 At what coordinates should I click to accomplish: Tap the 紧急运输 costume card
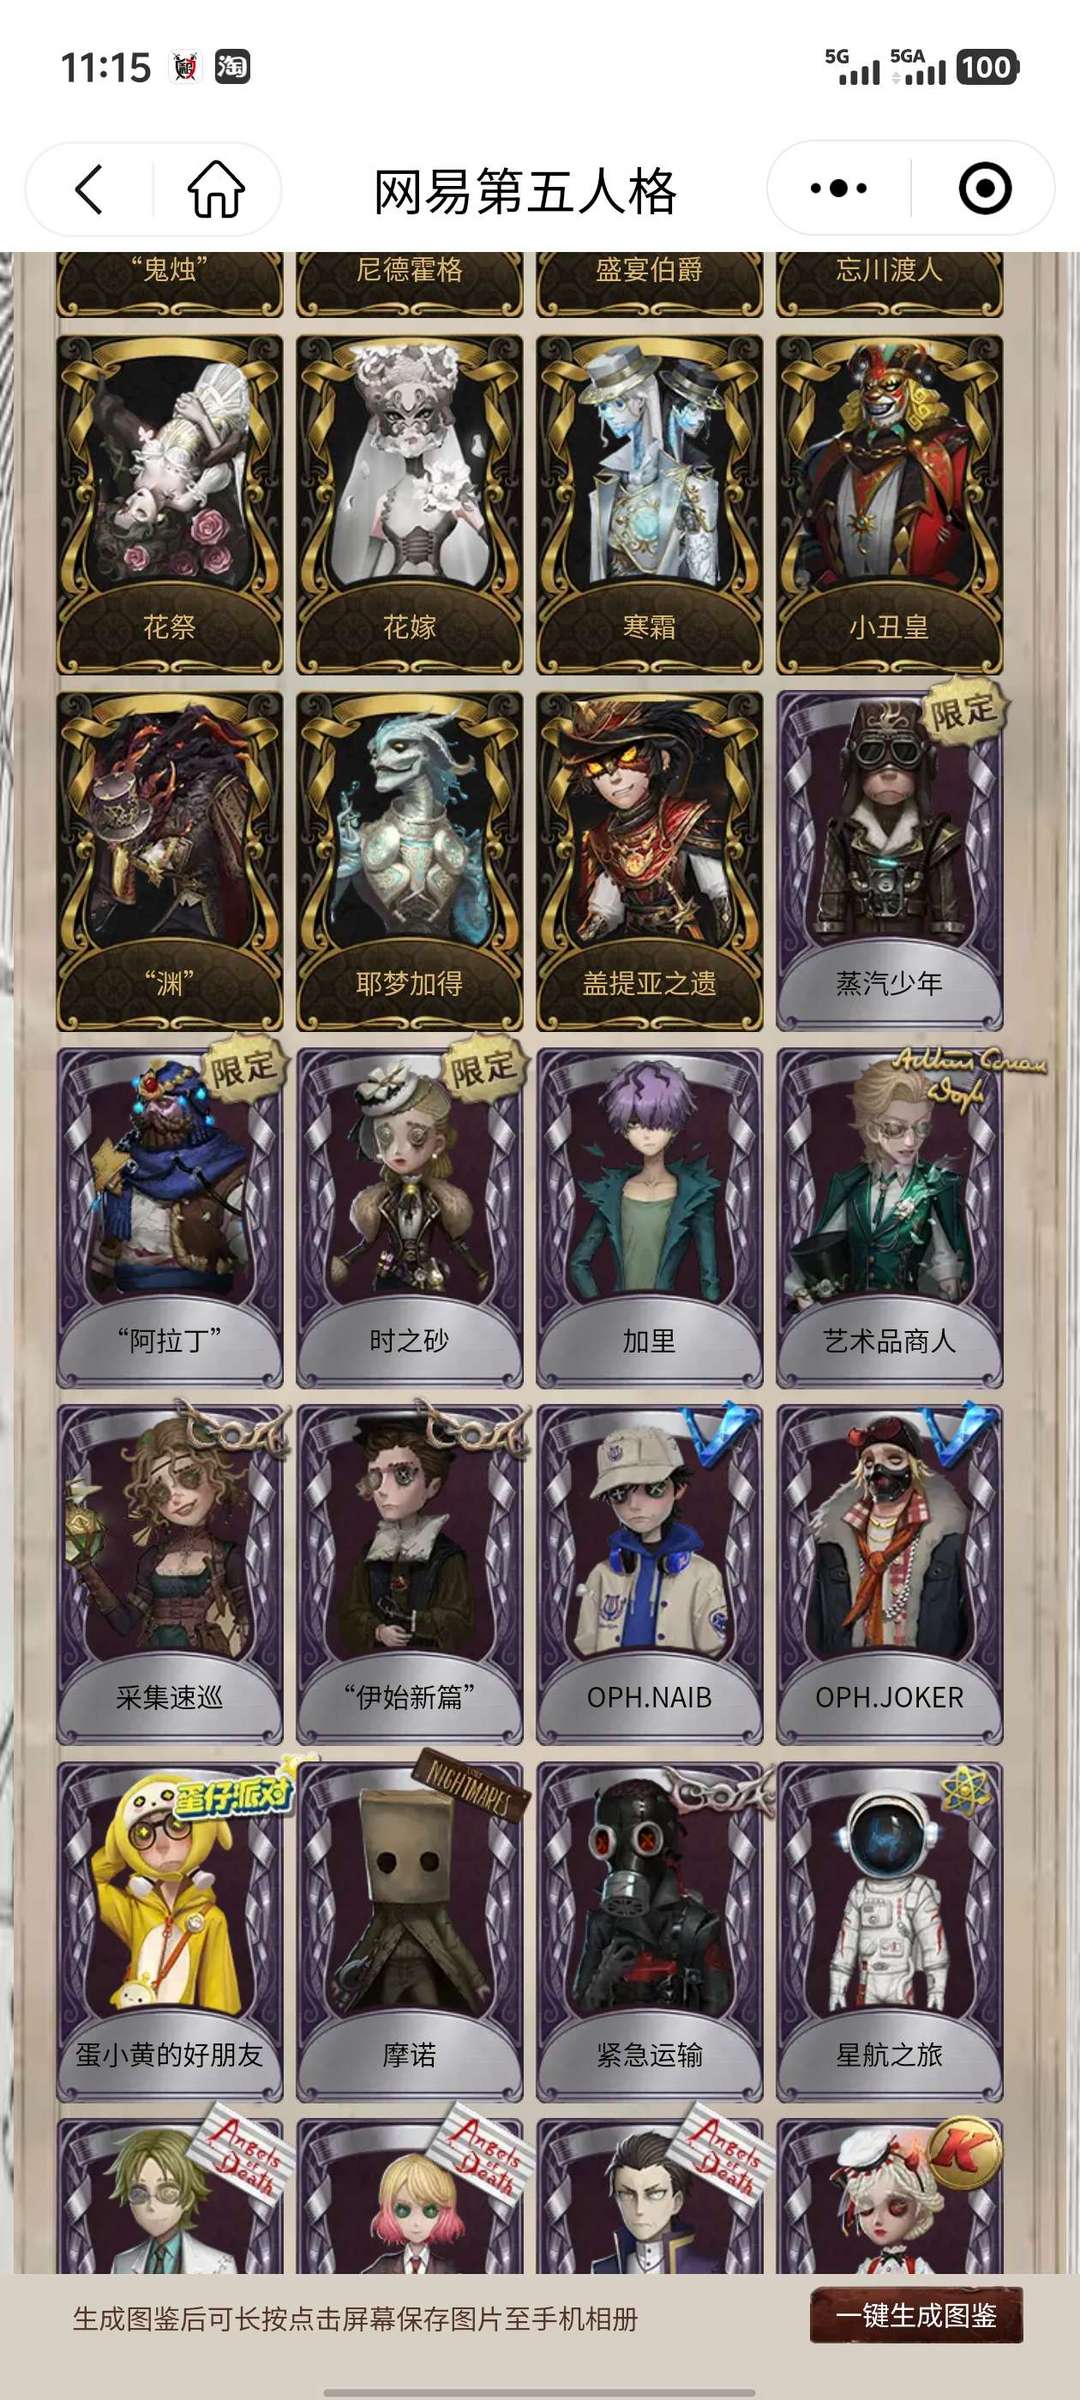(649, 1932)
